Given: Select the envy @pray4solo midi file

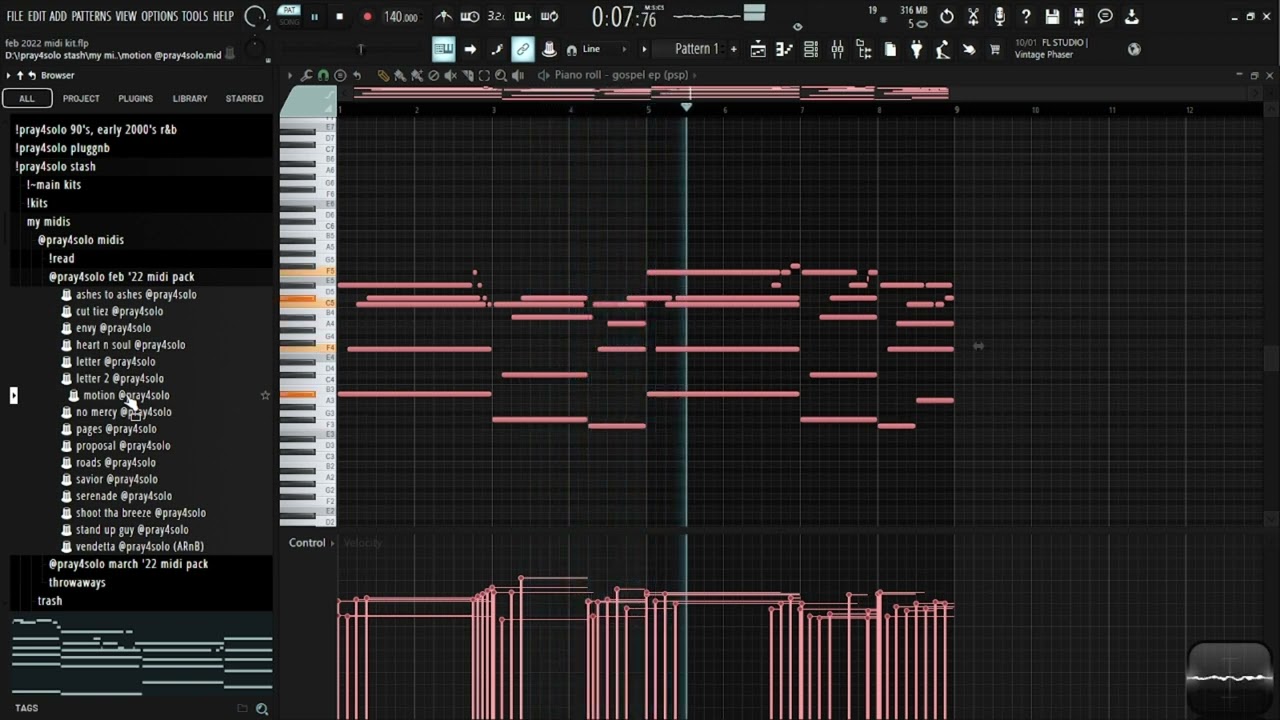Looking at the screenshot, I should pyautogui.click(x=113, y=328).
